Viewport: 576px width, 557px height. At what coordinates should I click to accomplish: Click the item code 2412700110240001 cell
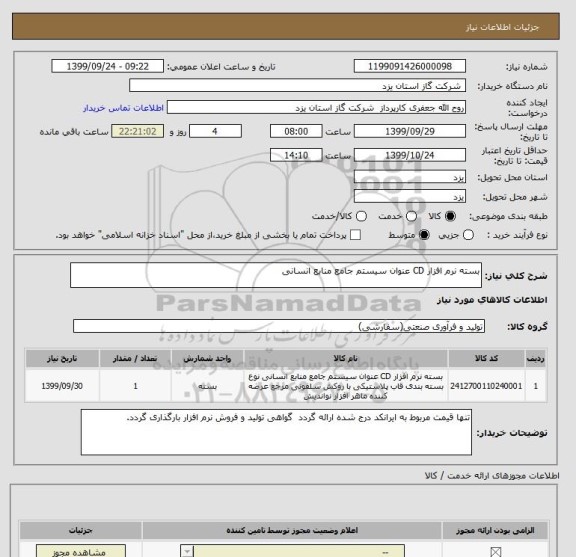click(x=486, y=386)
